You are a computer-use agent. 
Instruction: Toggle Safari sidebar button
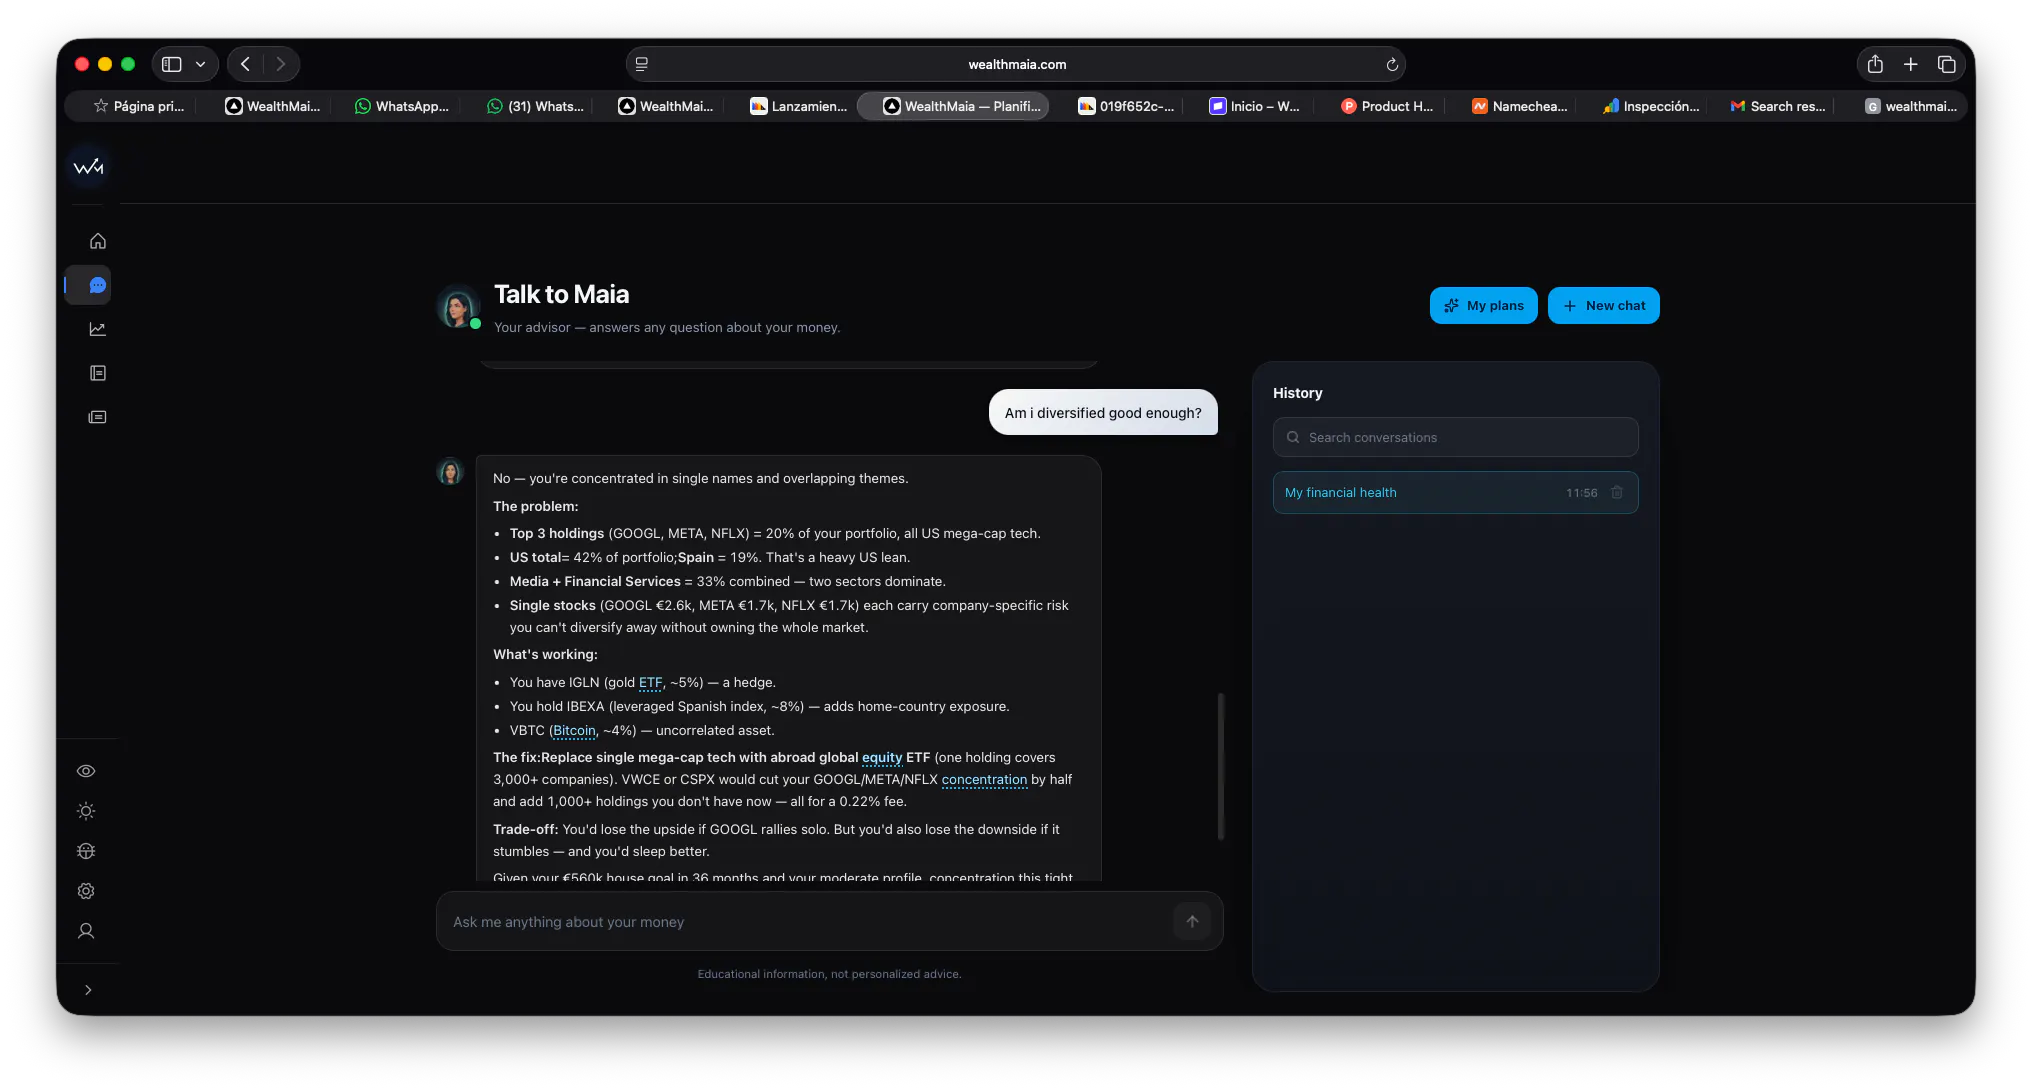[x=172, y=64]
